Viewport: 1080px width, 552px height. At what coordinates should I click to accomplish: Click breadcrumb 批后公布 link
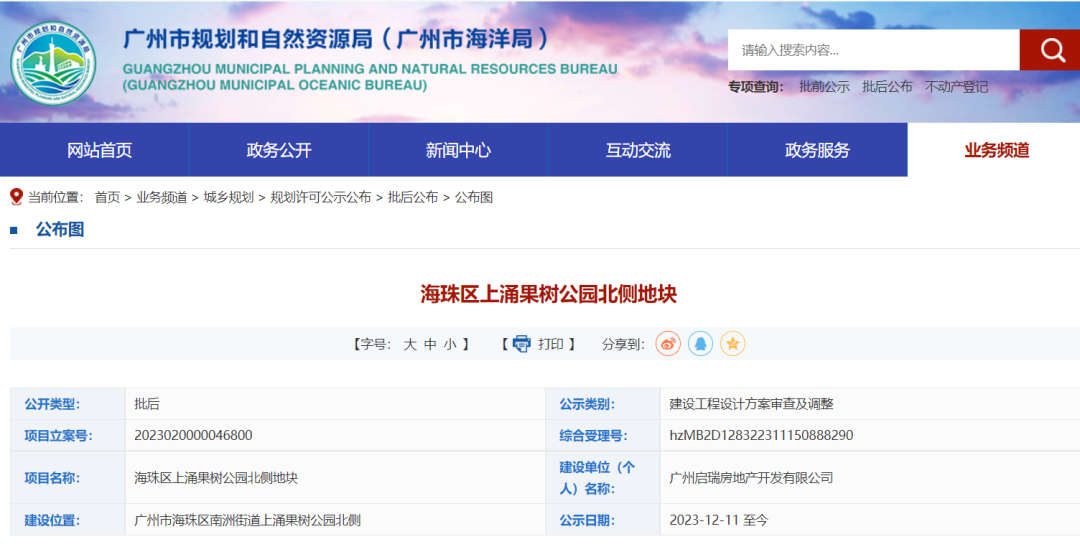coord(413,197)
